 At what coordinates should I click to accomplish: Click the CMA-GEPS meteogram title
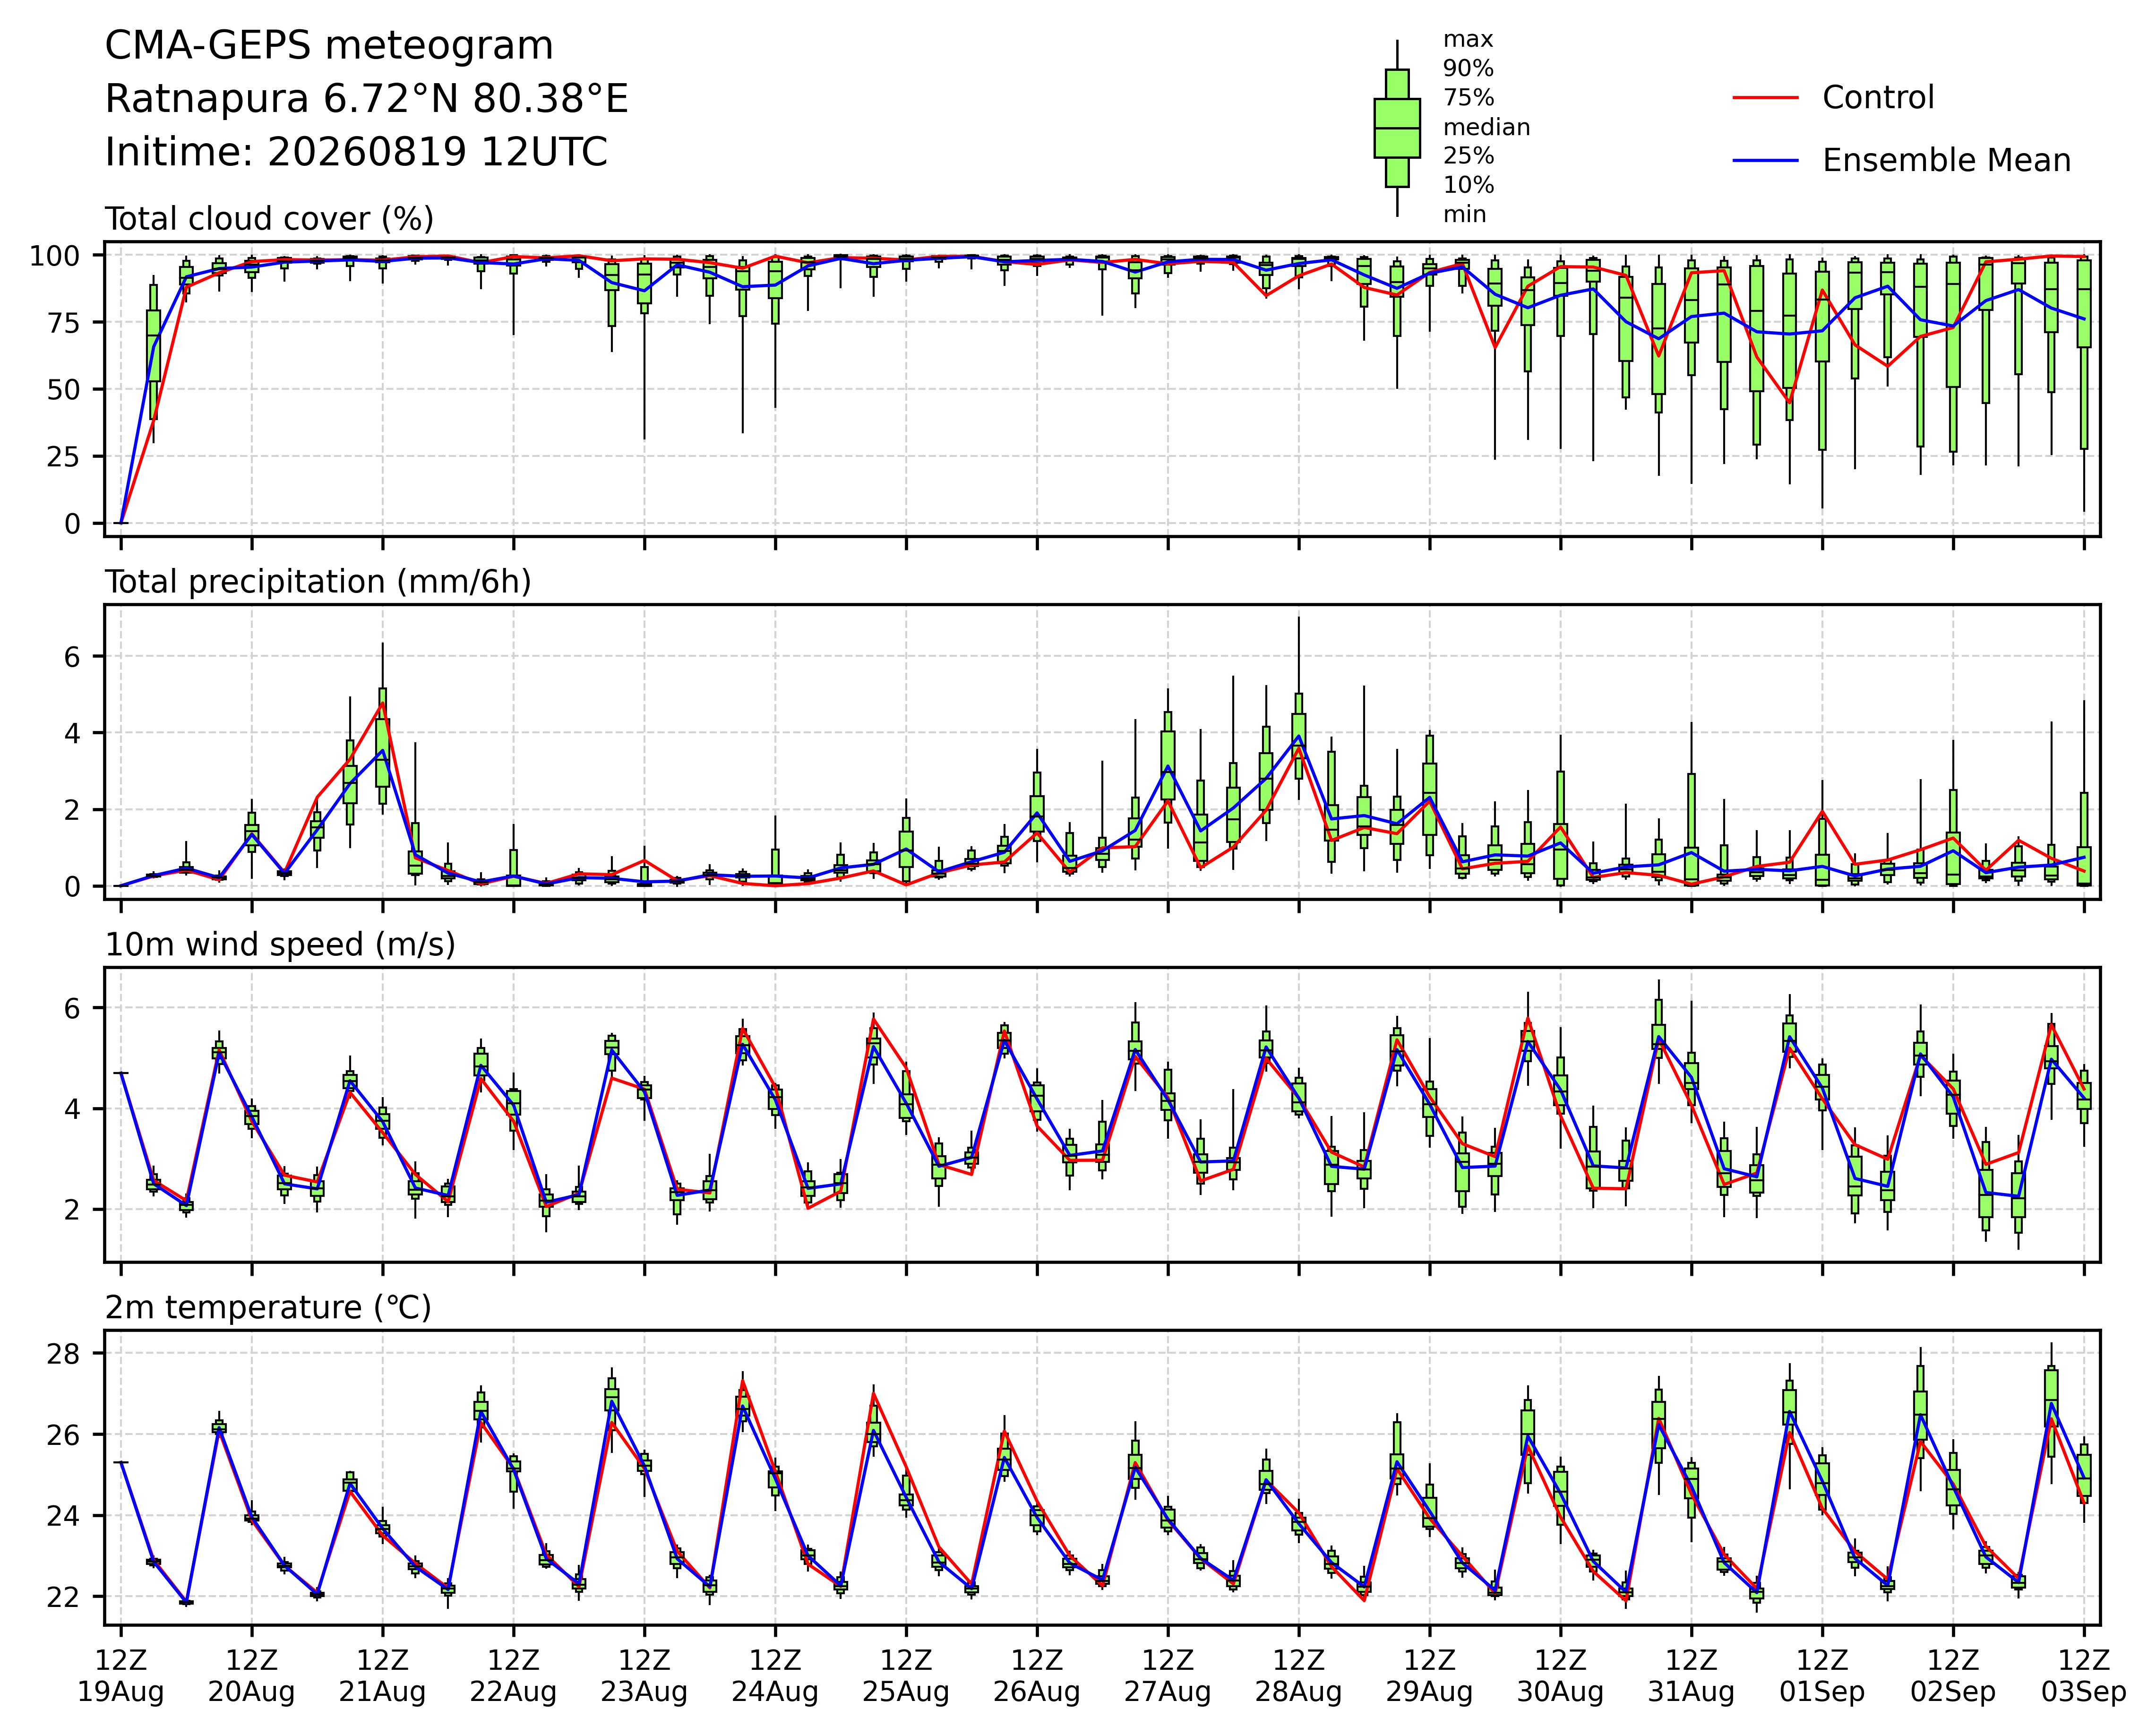(329, 46)
